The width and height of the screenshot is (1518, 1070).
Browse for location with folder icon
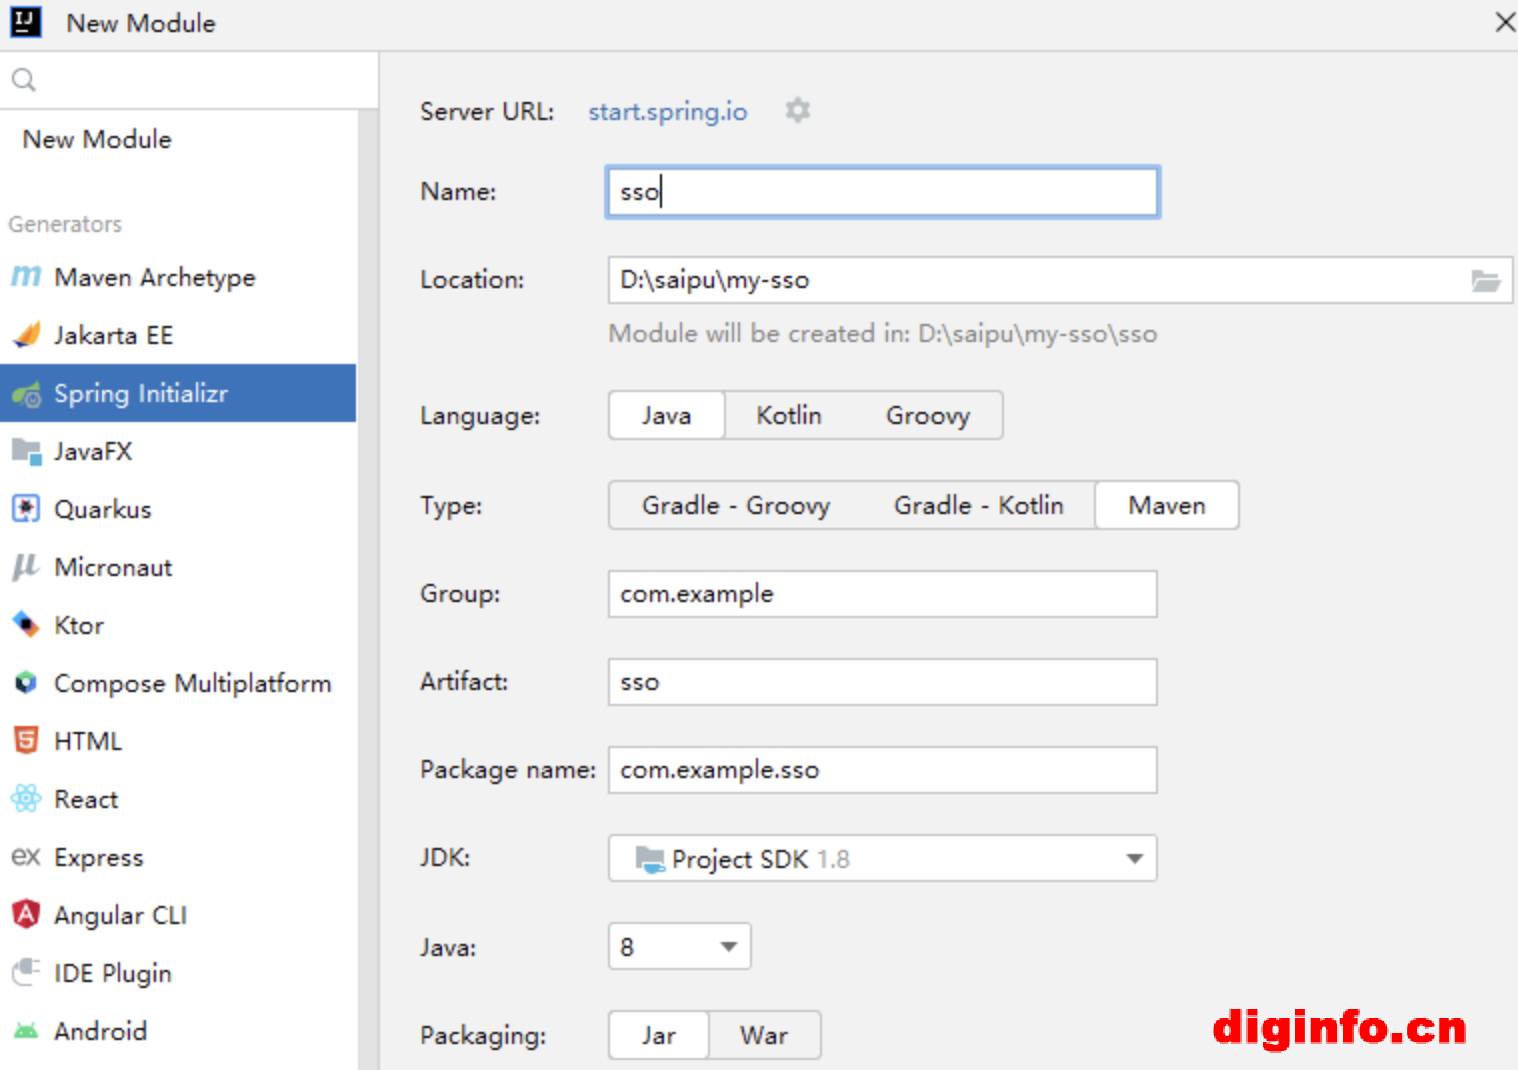[x=1485, y=281]
